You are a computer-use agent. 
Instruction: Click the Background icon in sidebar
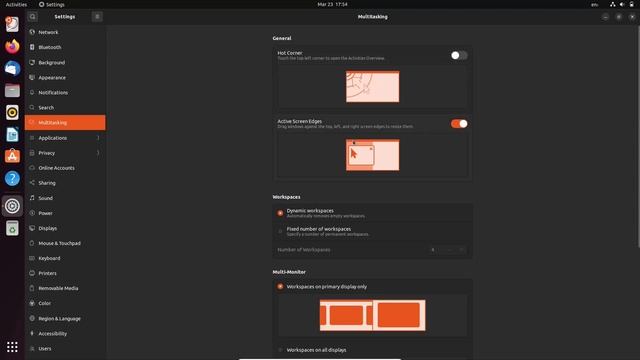click(x=32, y=62)
